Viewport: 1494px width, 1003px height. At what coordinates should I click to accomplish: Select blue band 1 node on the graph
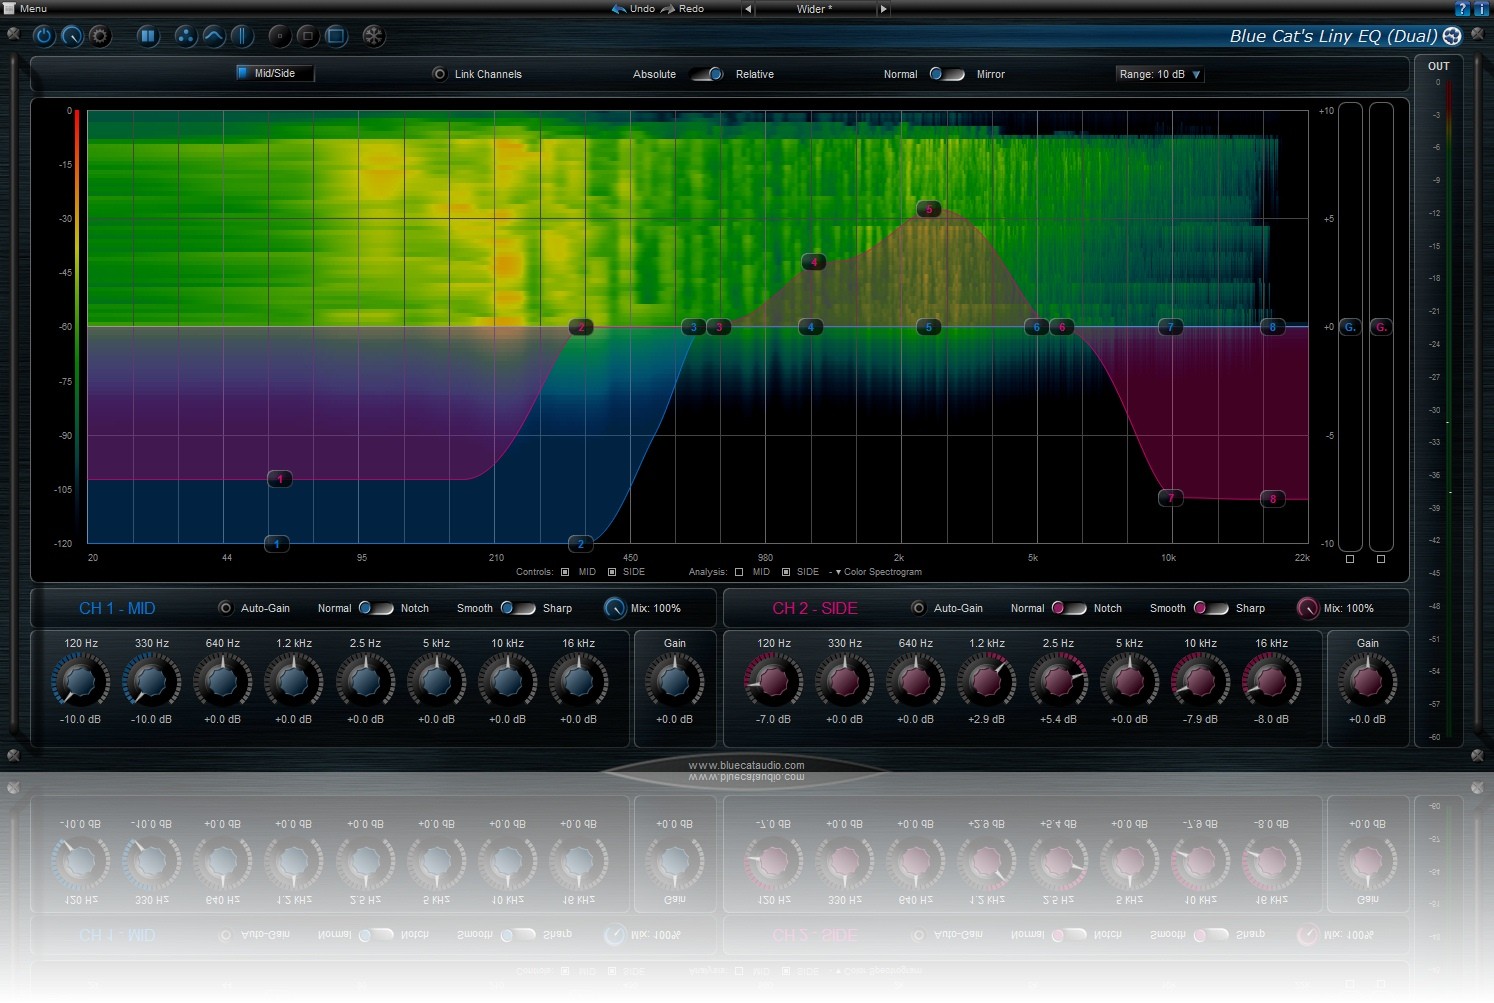tap(276, 544)
